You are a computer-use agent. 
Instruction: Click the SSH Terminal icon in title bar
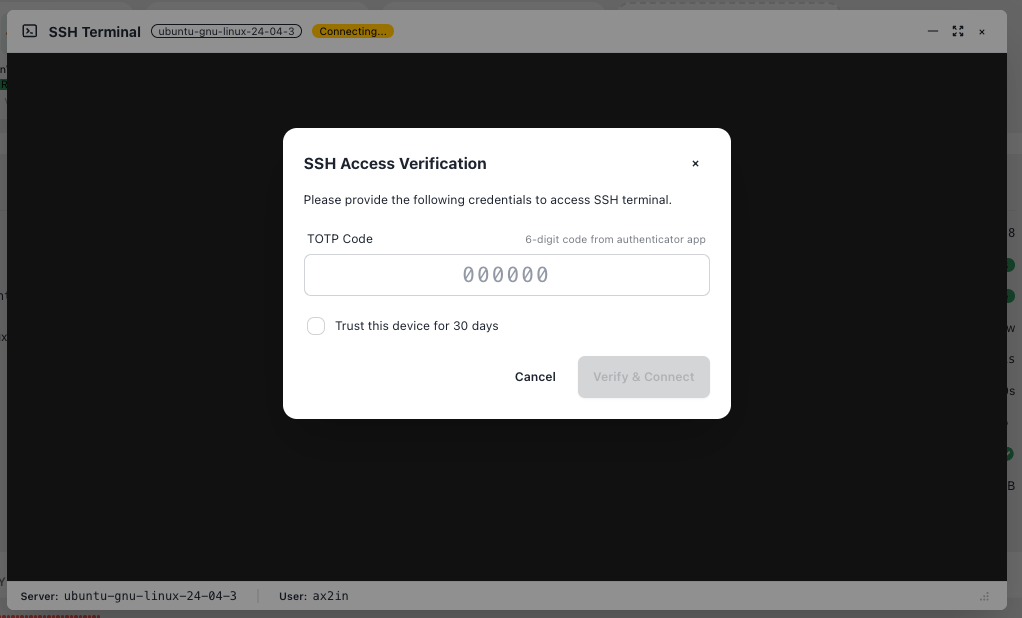tap(30, 31)
